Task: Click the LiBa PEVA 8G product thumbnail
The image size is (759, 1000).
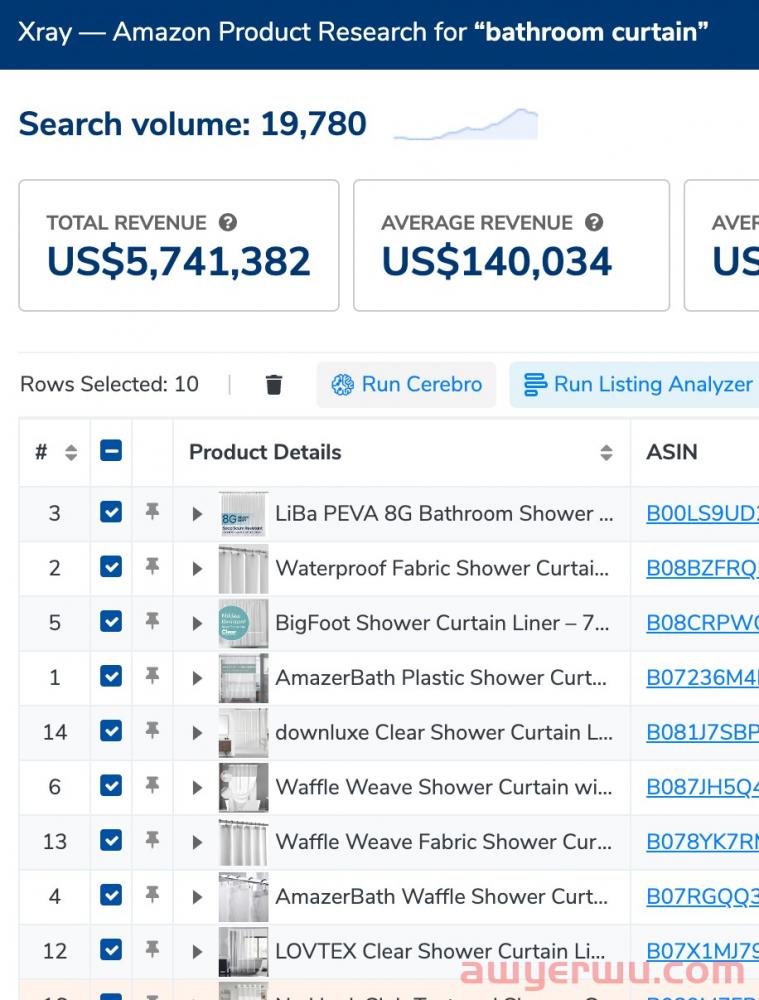Action: click(243, 514)
